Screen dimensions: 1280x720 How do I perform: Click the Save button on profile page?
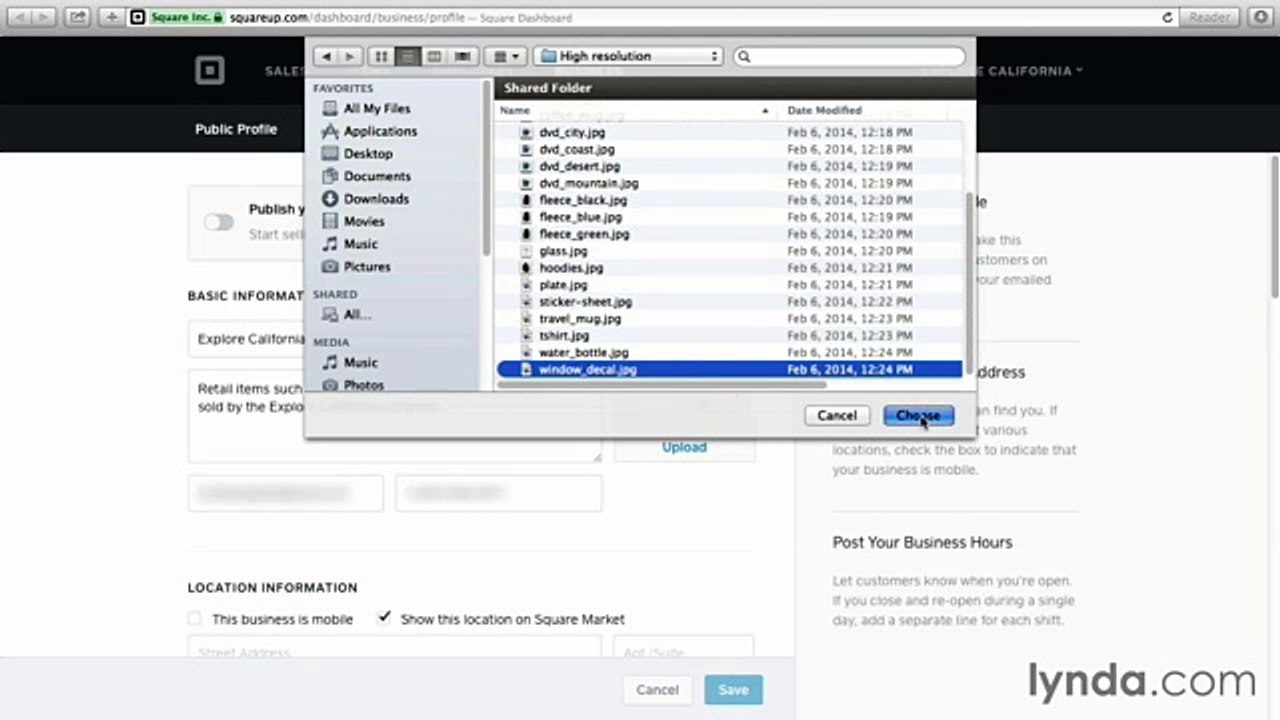click(733, 690)
